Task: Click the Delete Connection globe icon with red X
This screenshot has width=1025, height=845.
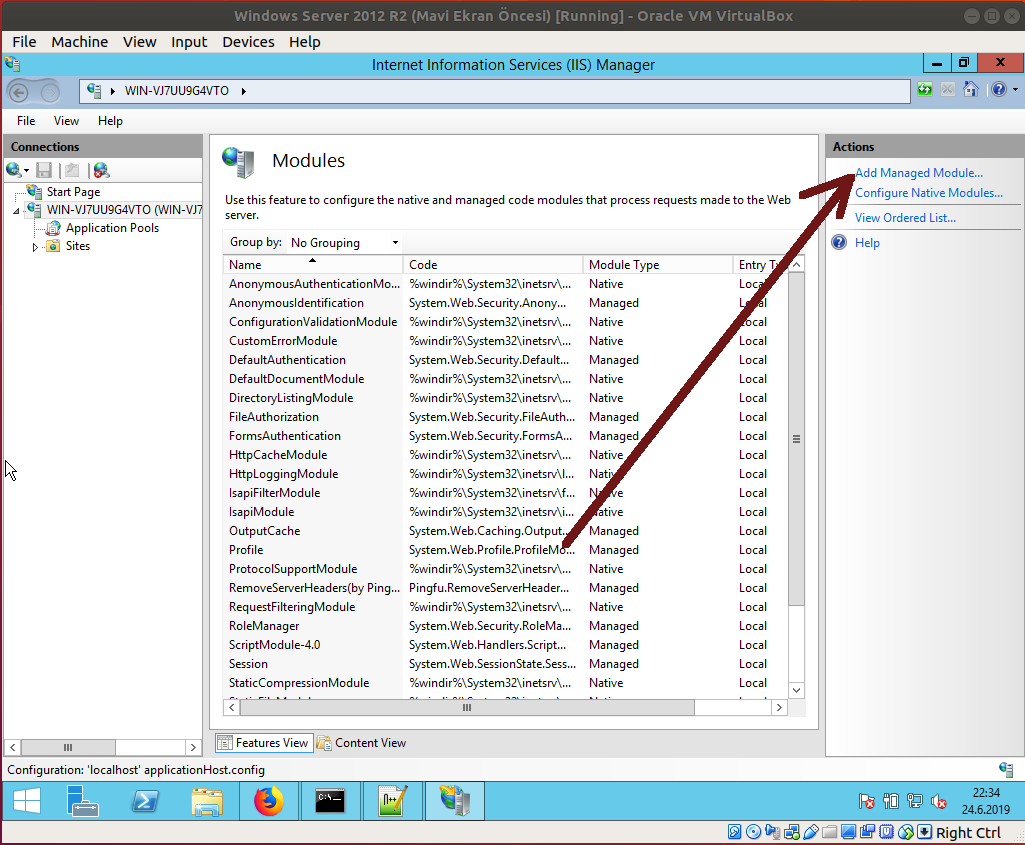Action: 101,171
